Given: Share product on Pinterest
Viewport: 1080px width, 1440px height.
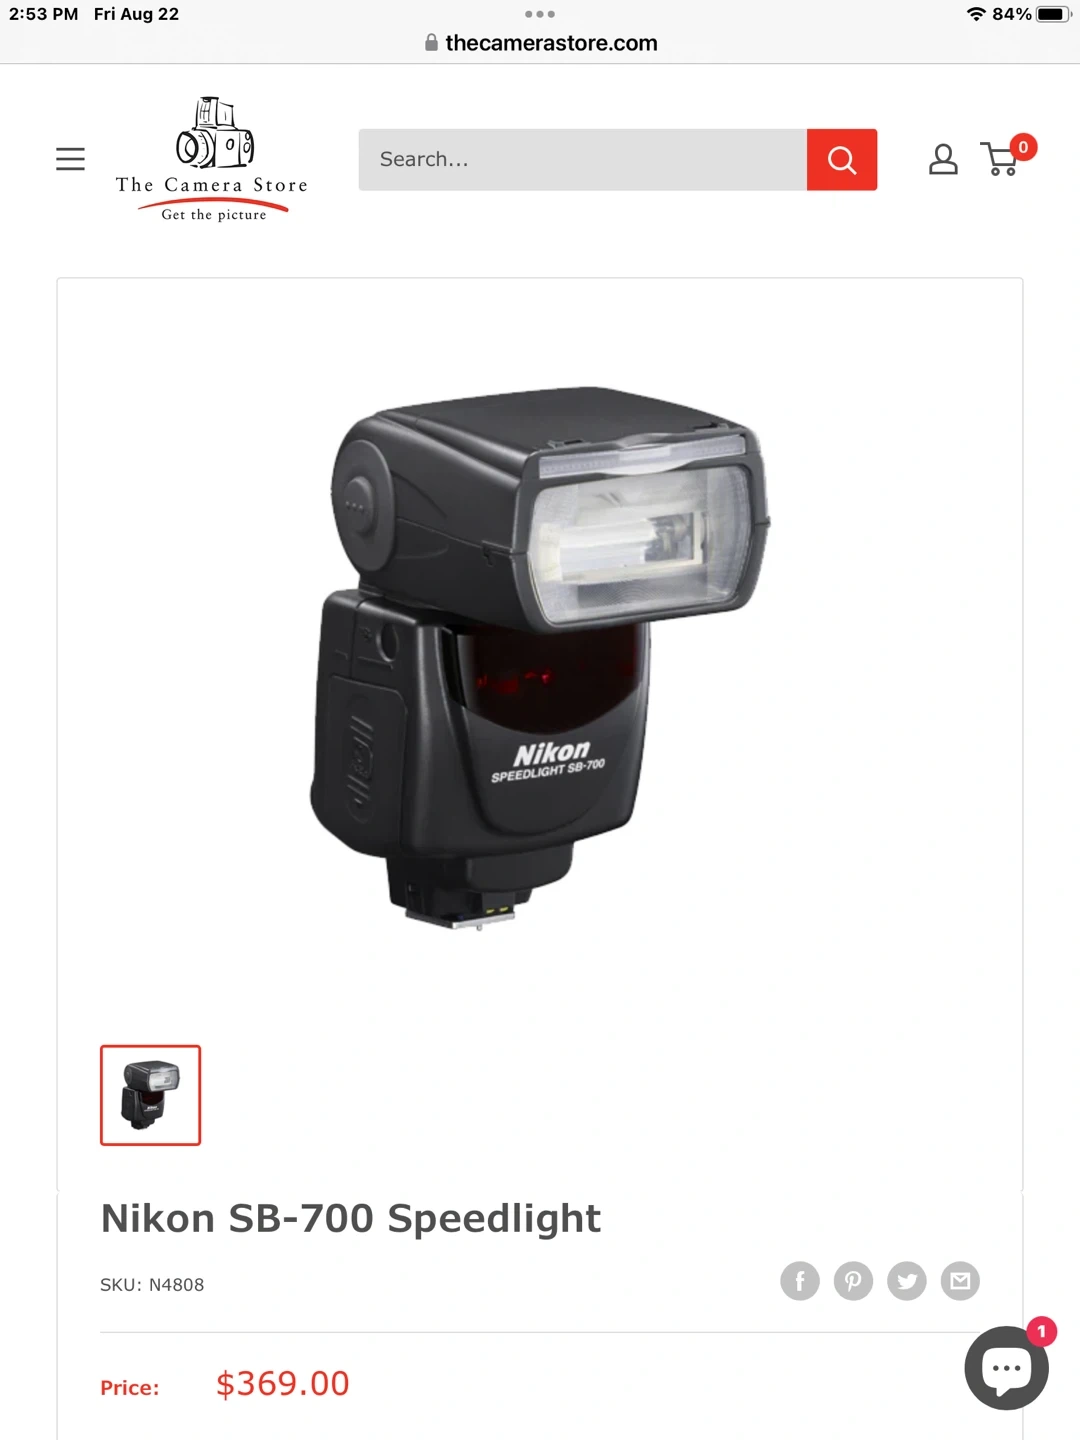Looking at the screenshot, I should 853,1280.
